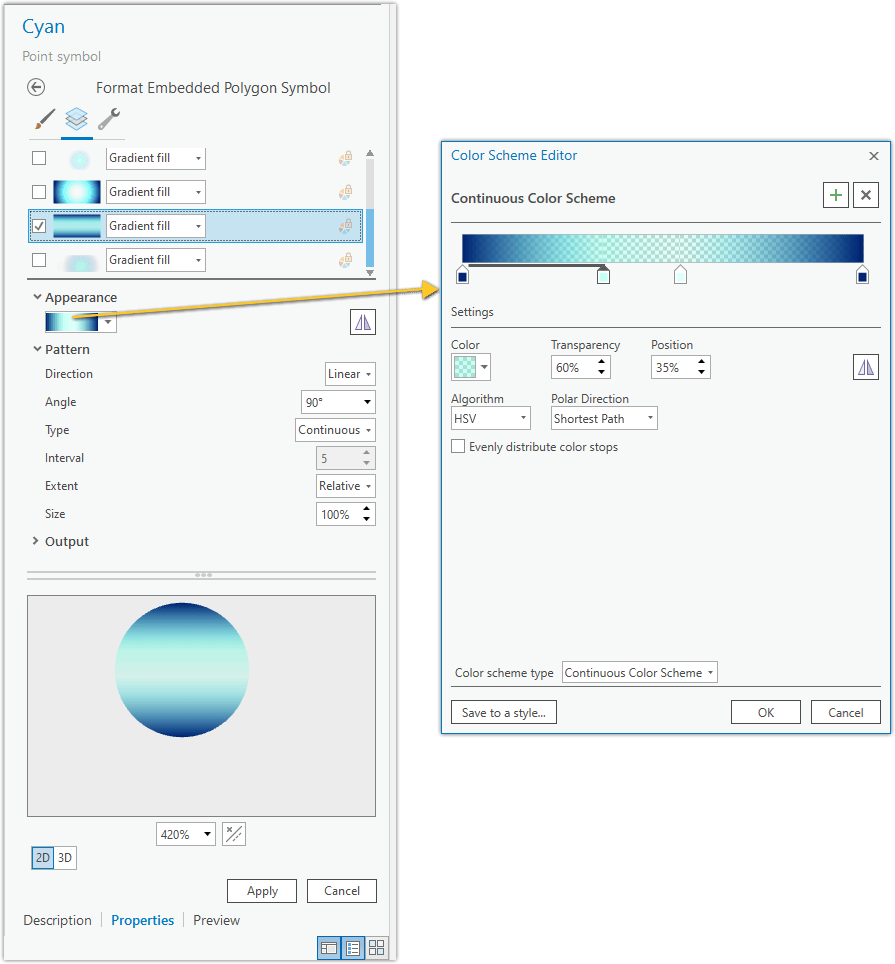Reverse color scheme in Color Scheme Editor

point(865,367)
